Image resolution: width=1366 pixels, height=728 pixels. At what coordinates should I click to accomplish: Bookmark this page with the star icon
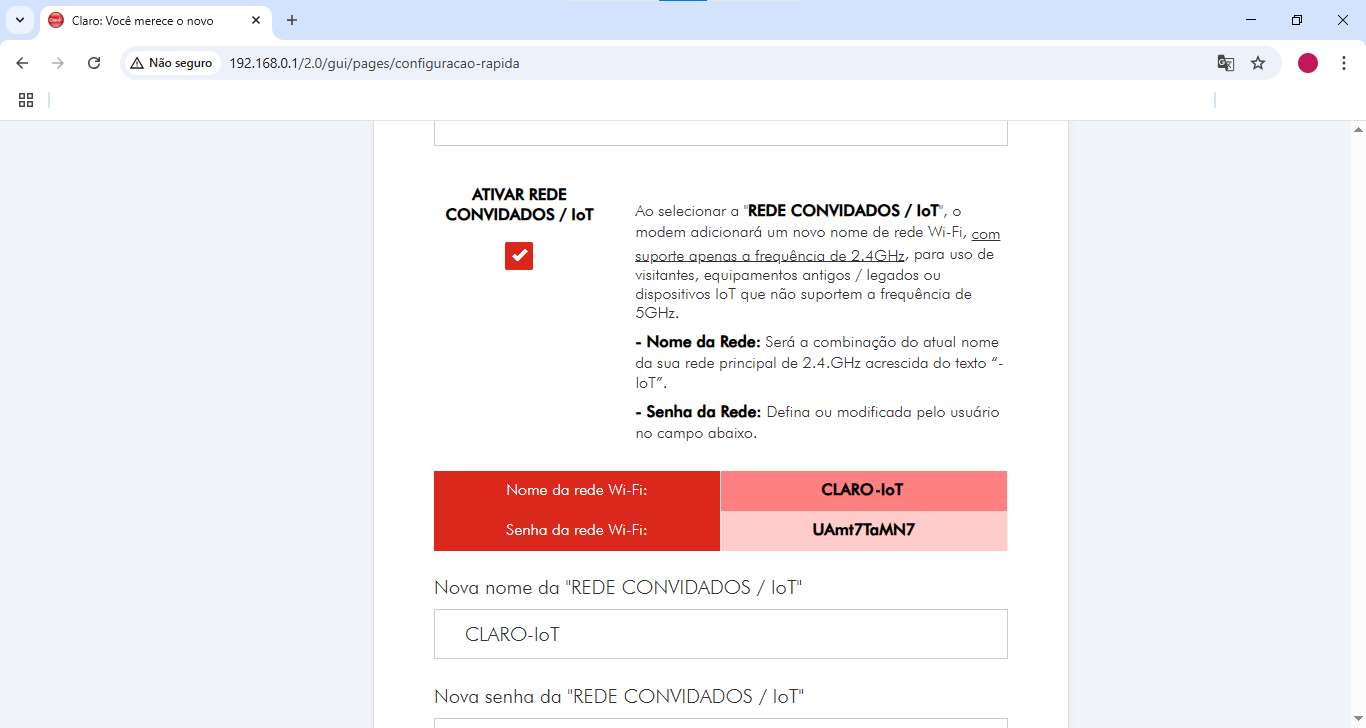(x=1258, y=63)
